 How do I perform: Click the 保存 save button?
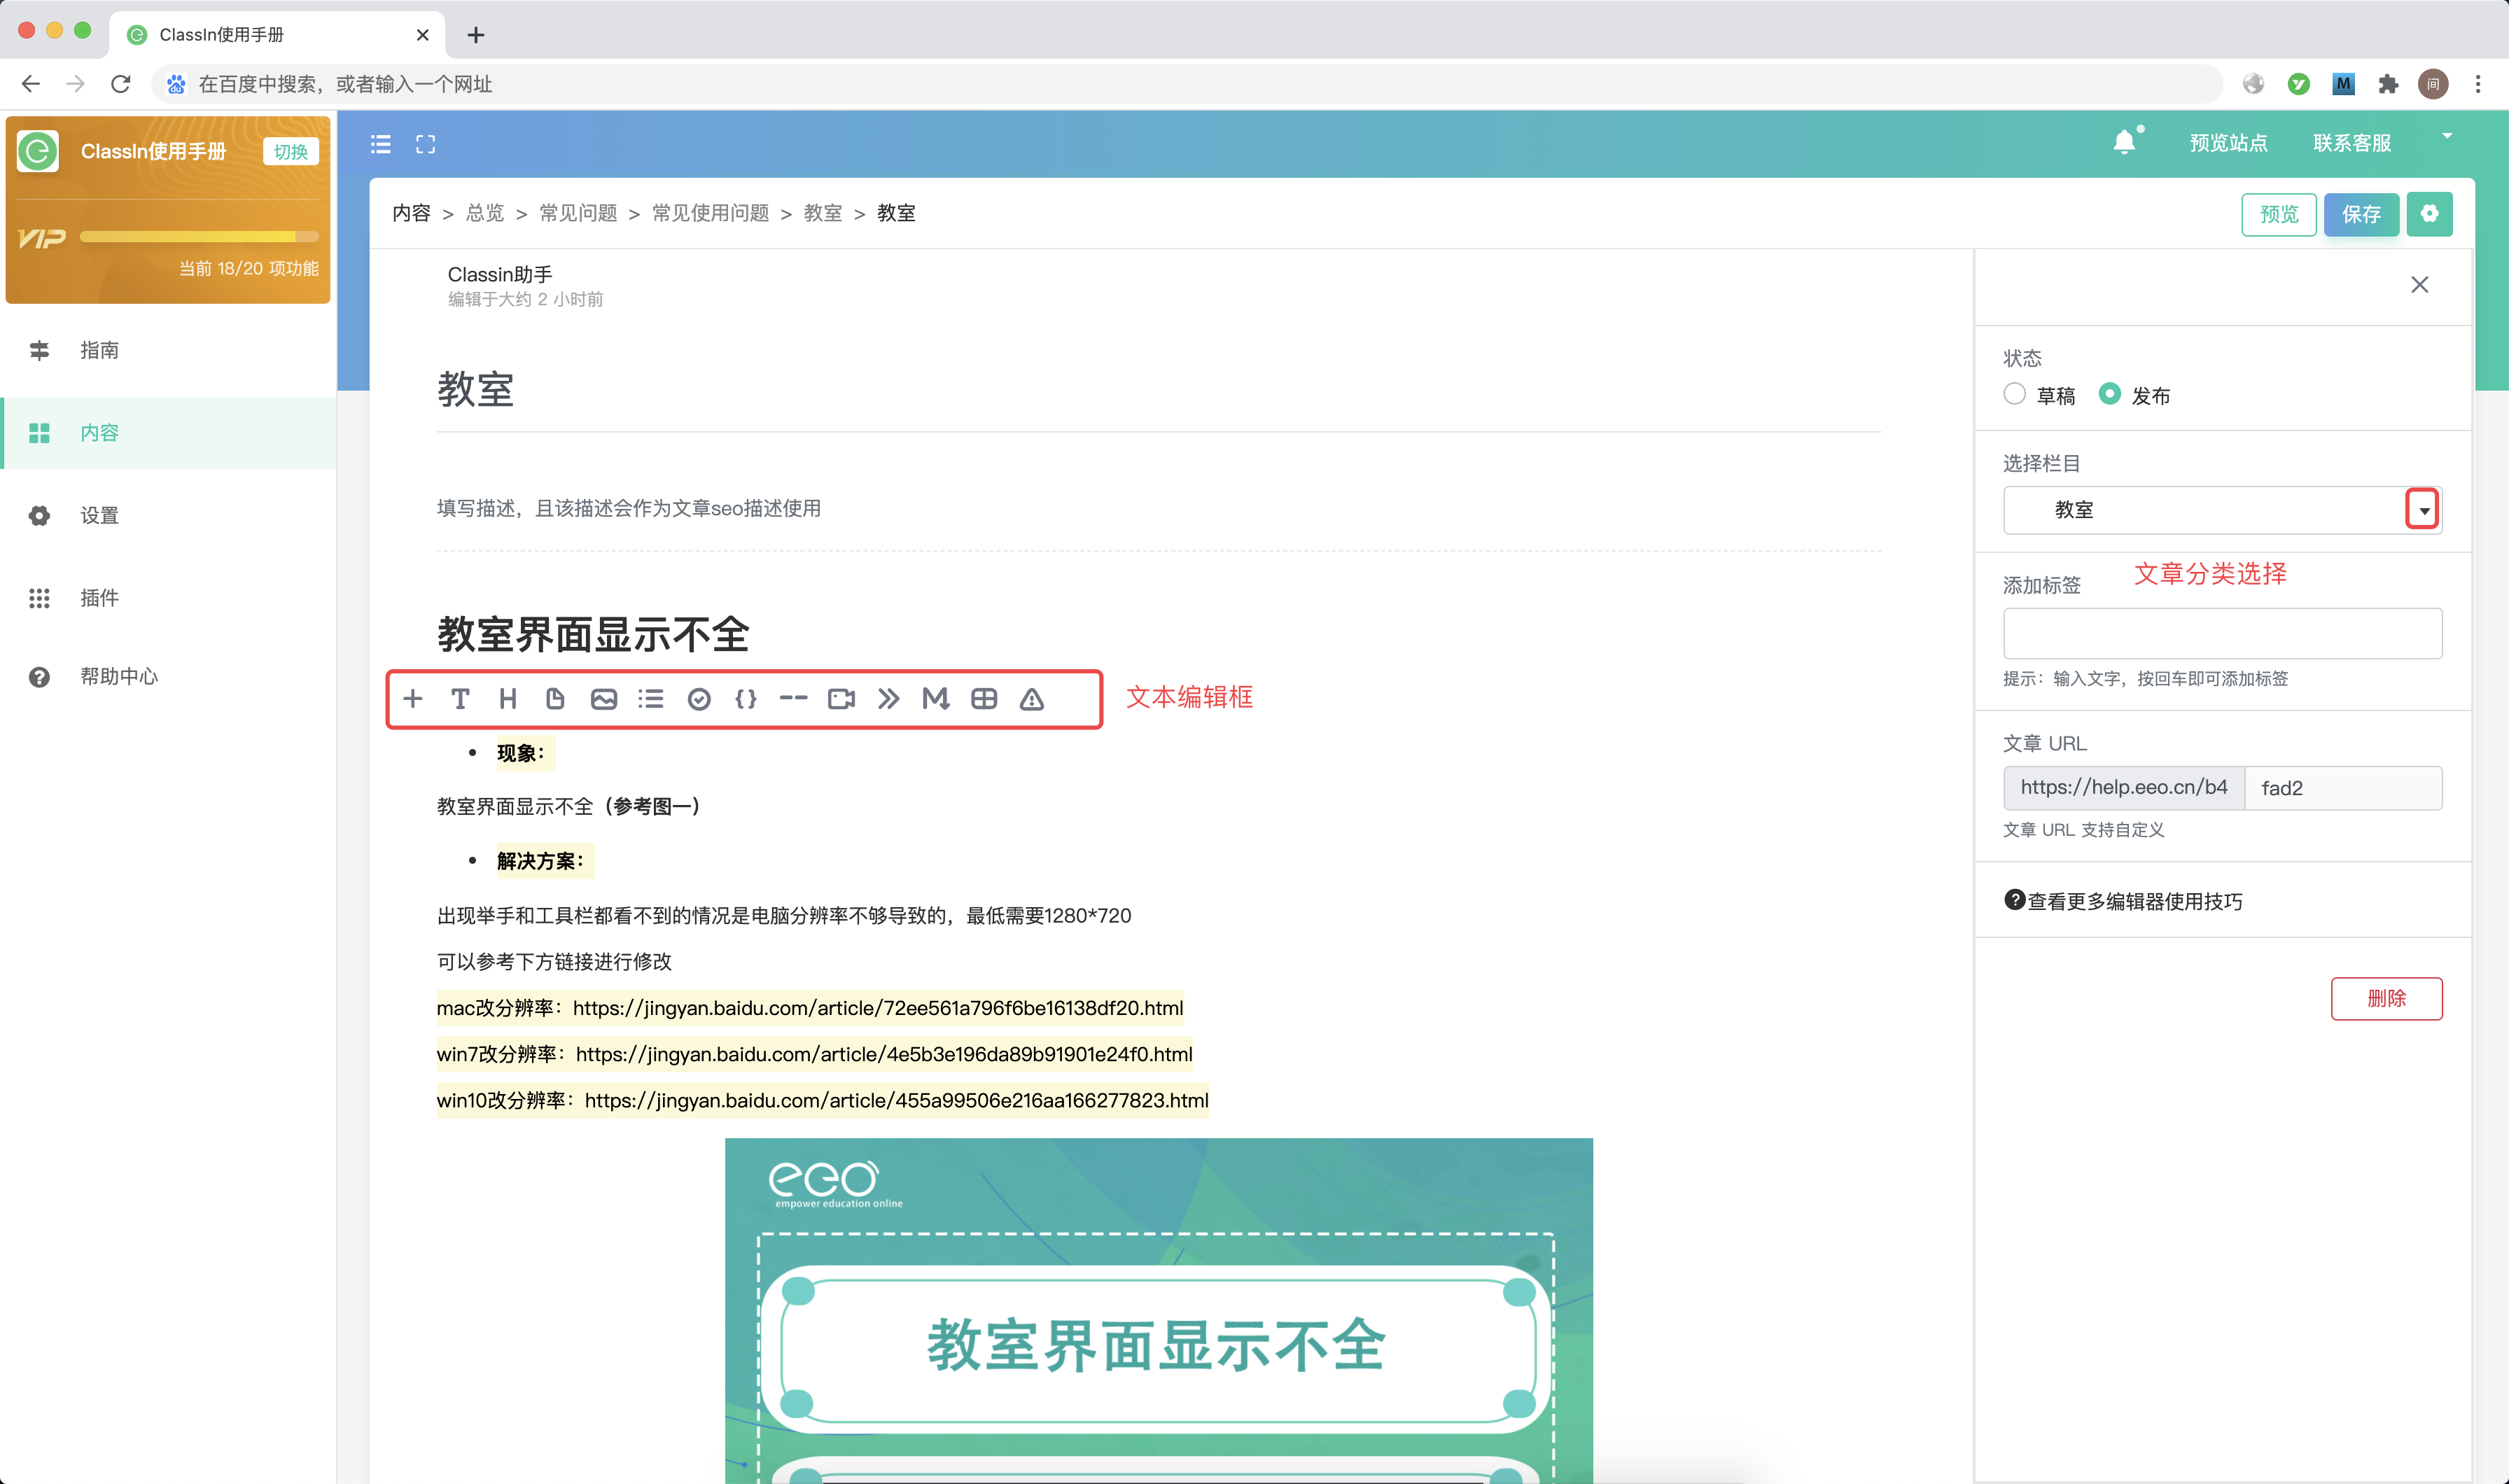pyautogui.click(x=2361, y=214)
